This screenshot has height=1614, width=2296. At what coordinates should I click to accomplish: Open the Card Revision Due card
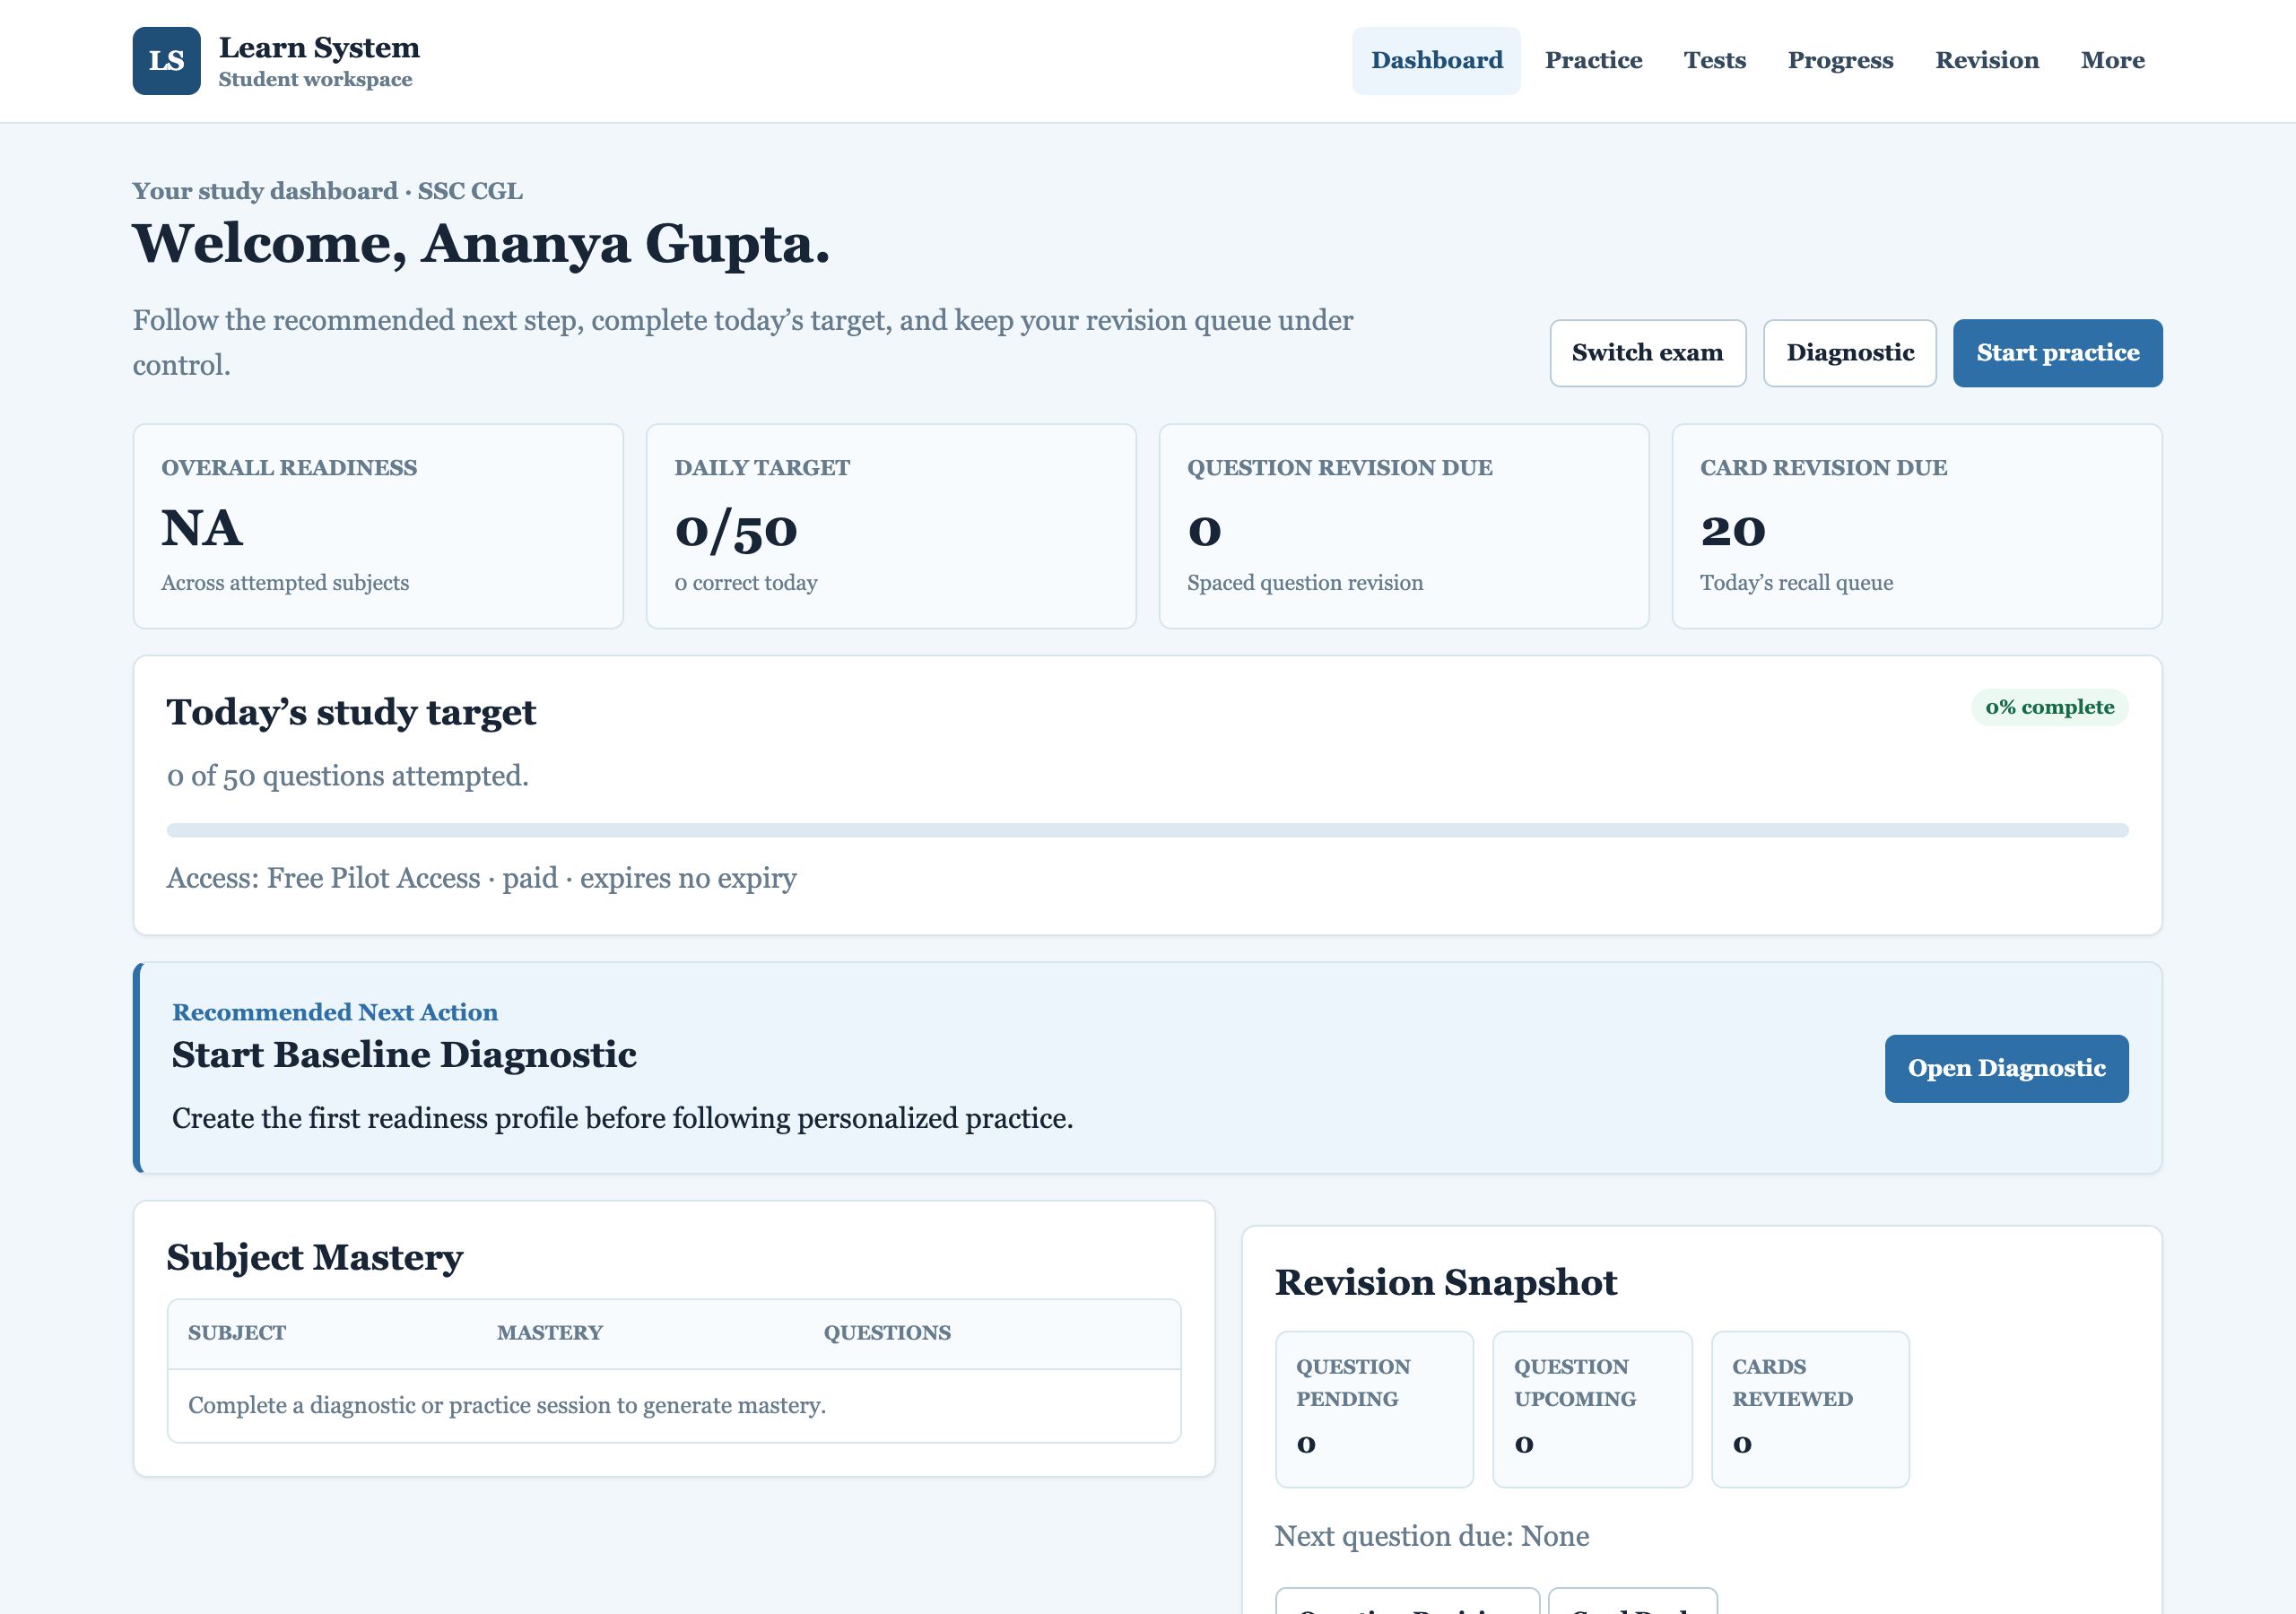click(1916, 526)
